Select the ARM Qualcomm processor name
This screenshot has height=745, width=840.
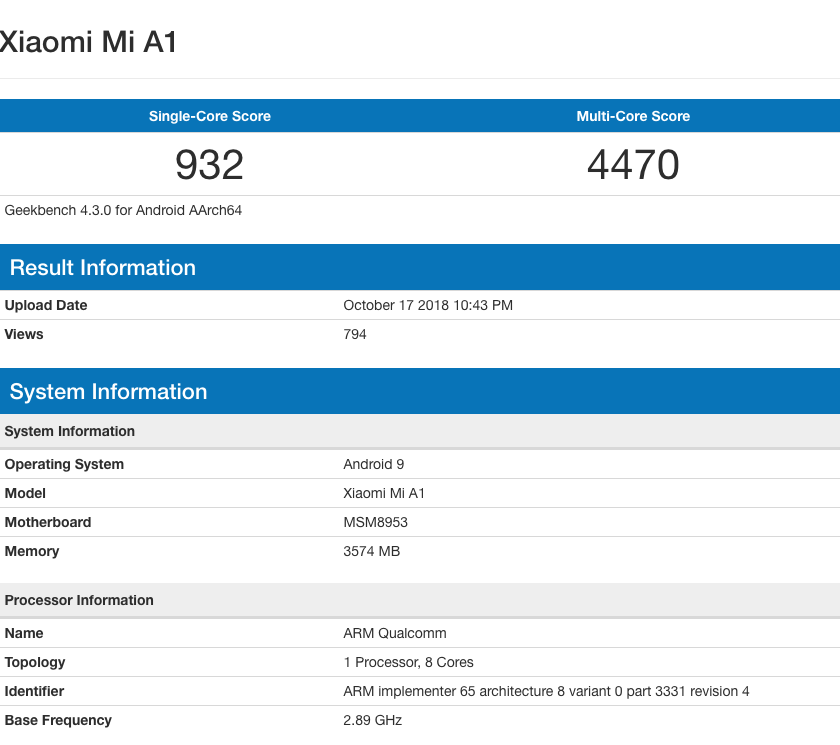click(395, 633)
